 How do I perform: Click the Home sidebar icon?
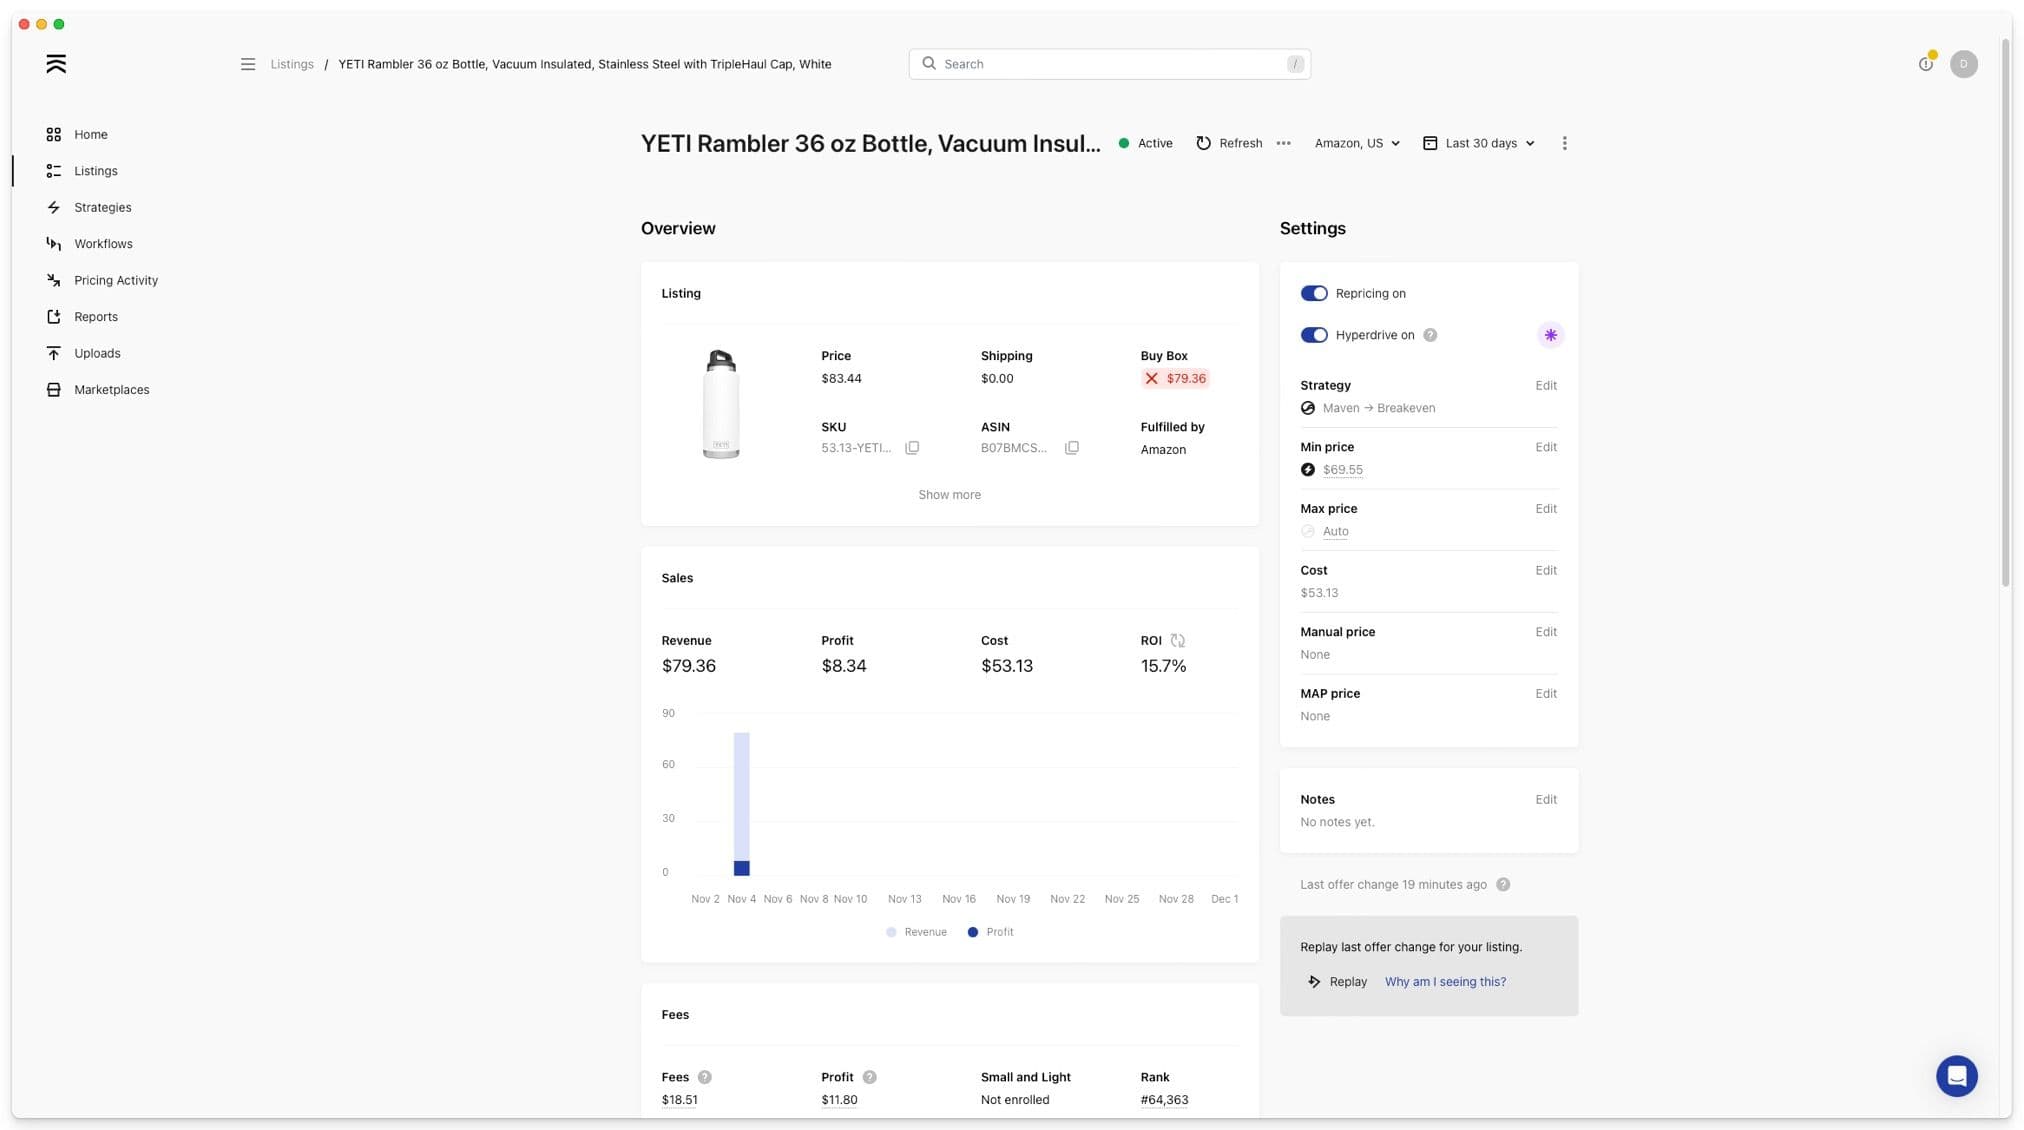54,135
